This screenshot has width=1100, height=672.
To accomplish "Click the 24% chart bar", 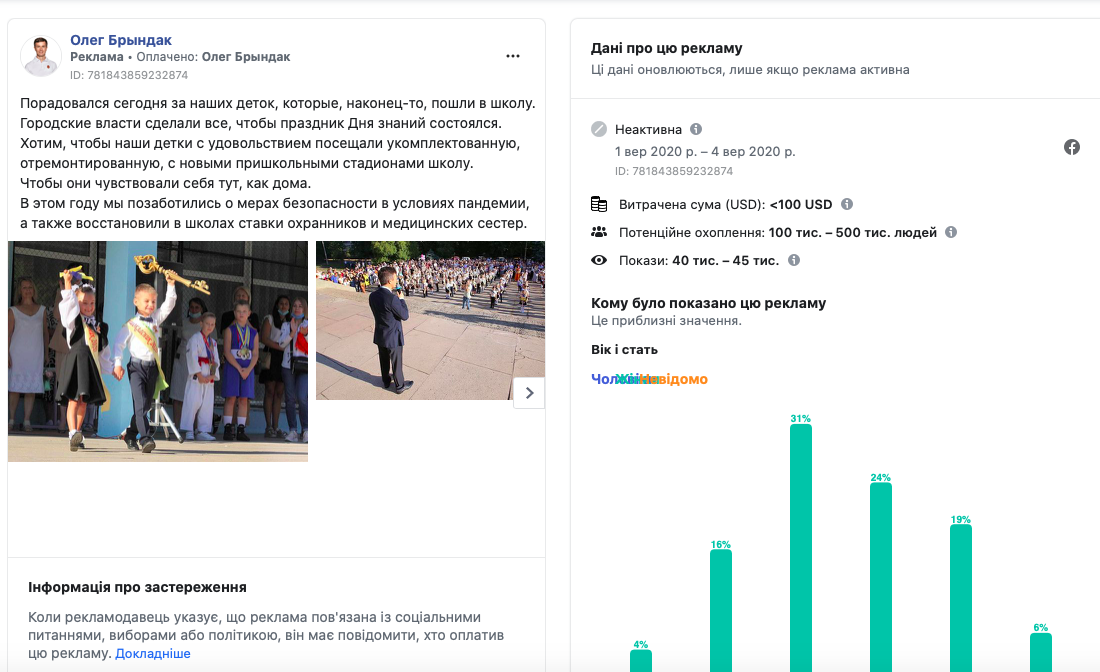I will (880, 577).
